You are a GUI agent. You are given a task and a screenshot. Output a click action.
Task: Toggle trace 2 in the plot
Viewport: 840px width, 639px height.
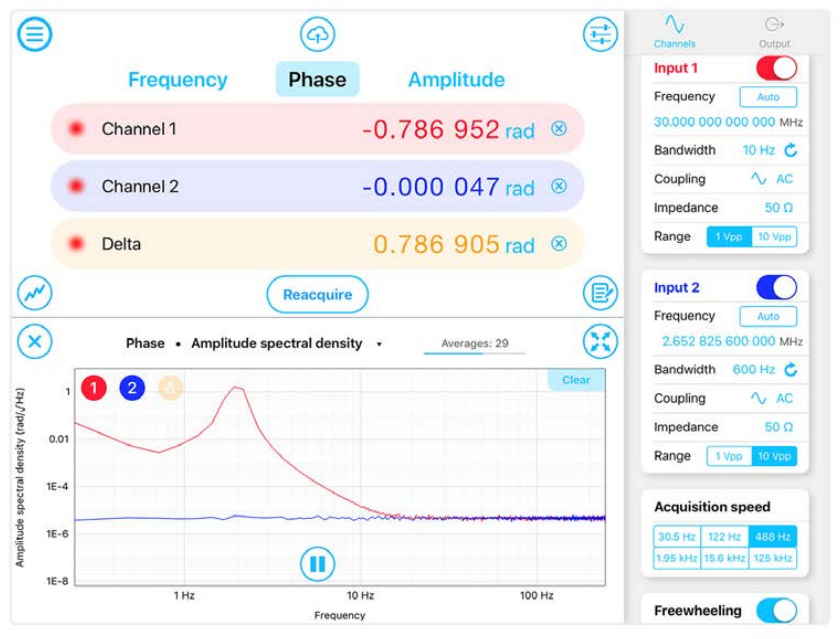(132, 388)
